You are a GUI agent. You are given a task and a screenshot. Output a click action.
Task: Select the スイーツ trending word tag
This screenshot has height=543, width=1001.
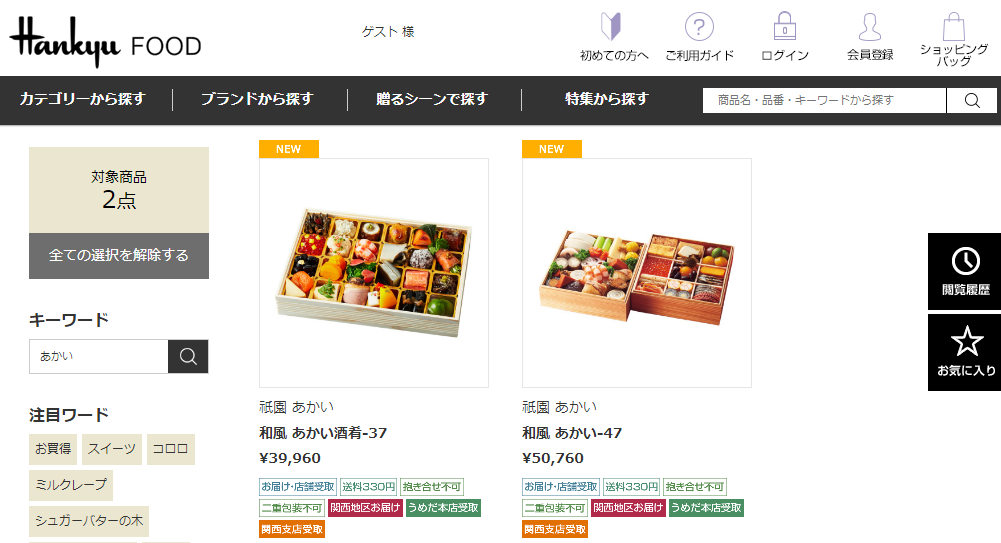(112, 449)
